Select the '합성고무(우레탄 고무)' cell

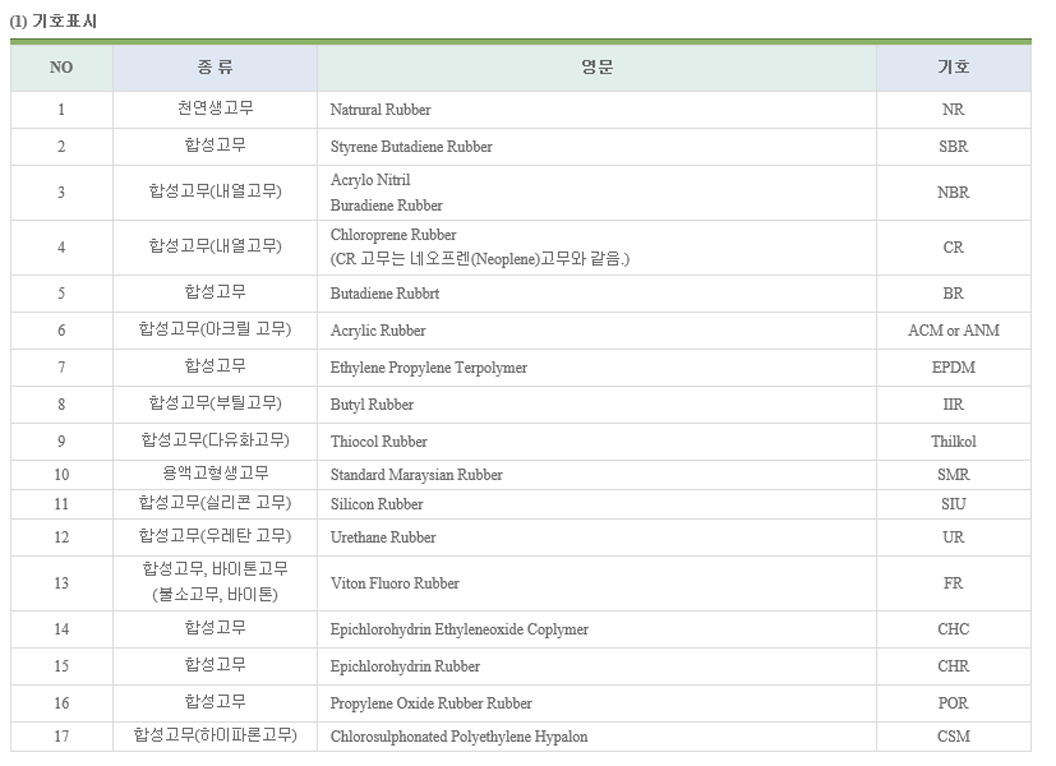point(215,537)
